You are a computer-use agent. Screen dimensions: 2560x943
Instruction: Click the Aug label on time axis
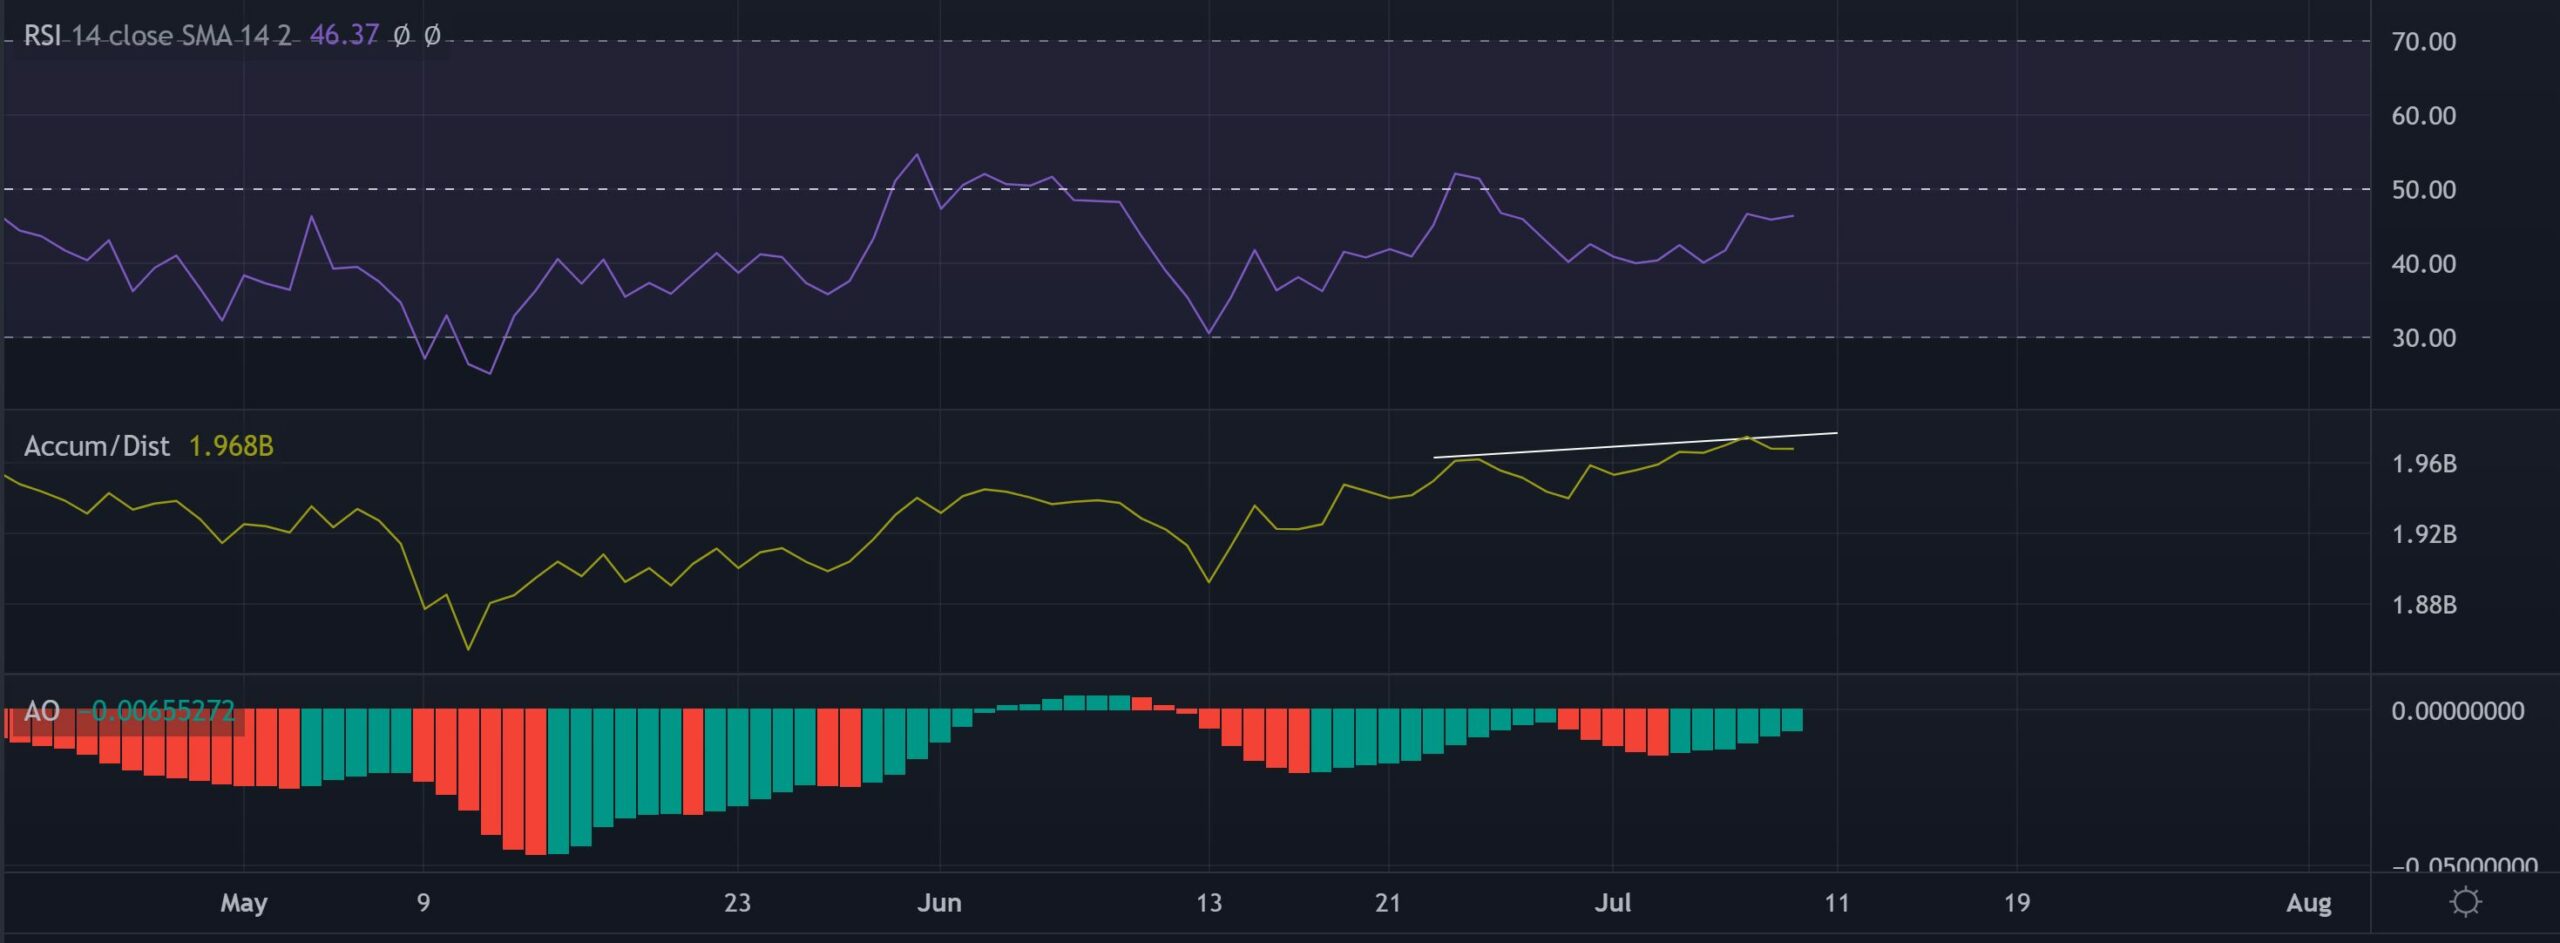click(x=2308, y=903)
